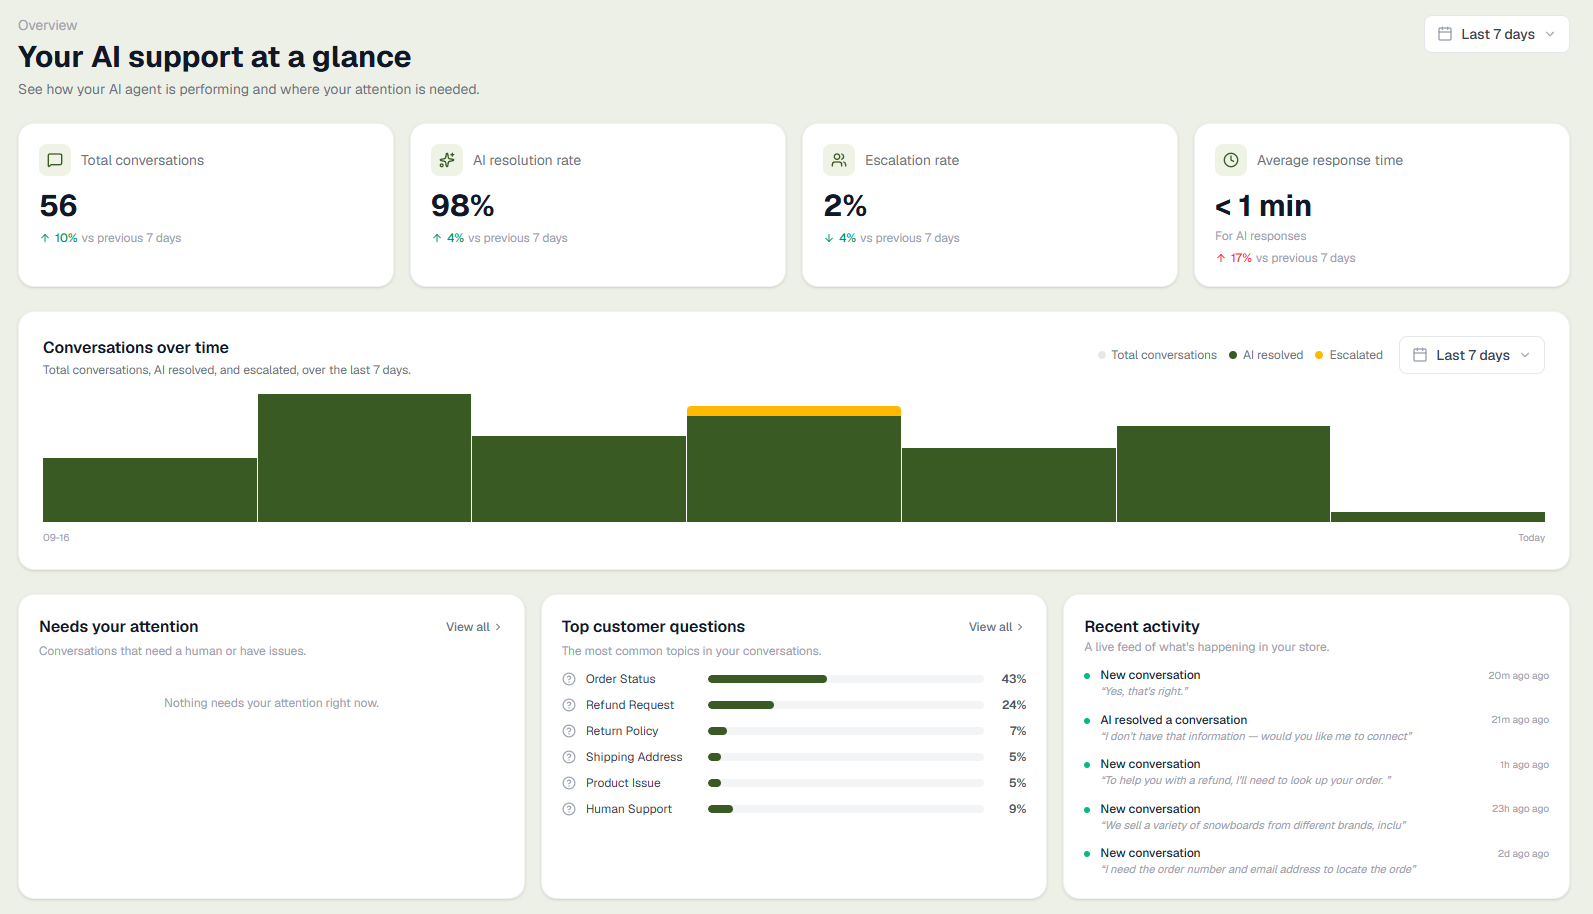
Task: Open the new conversation from 1h ago
Action: click(1316, 772)
